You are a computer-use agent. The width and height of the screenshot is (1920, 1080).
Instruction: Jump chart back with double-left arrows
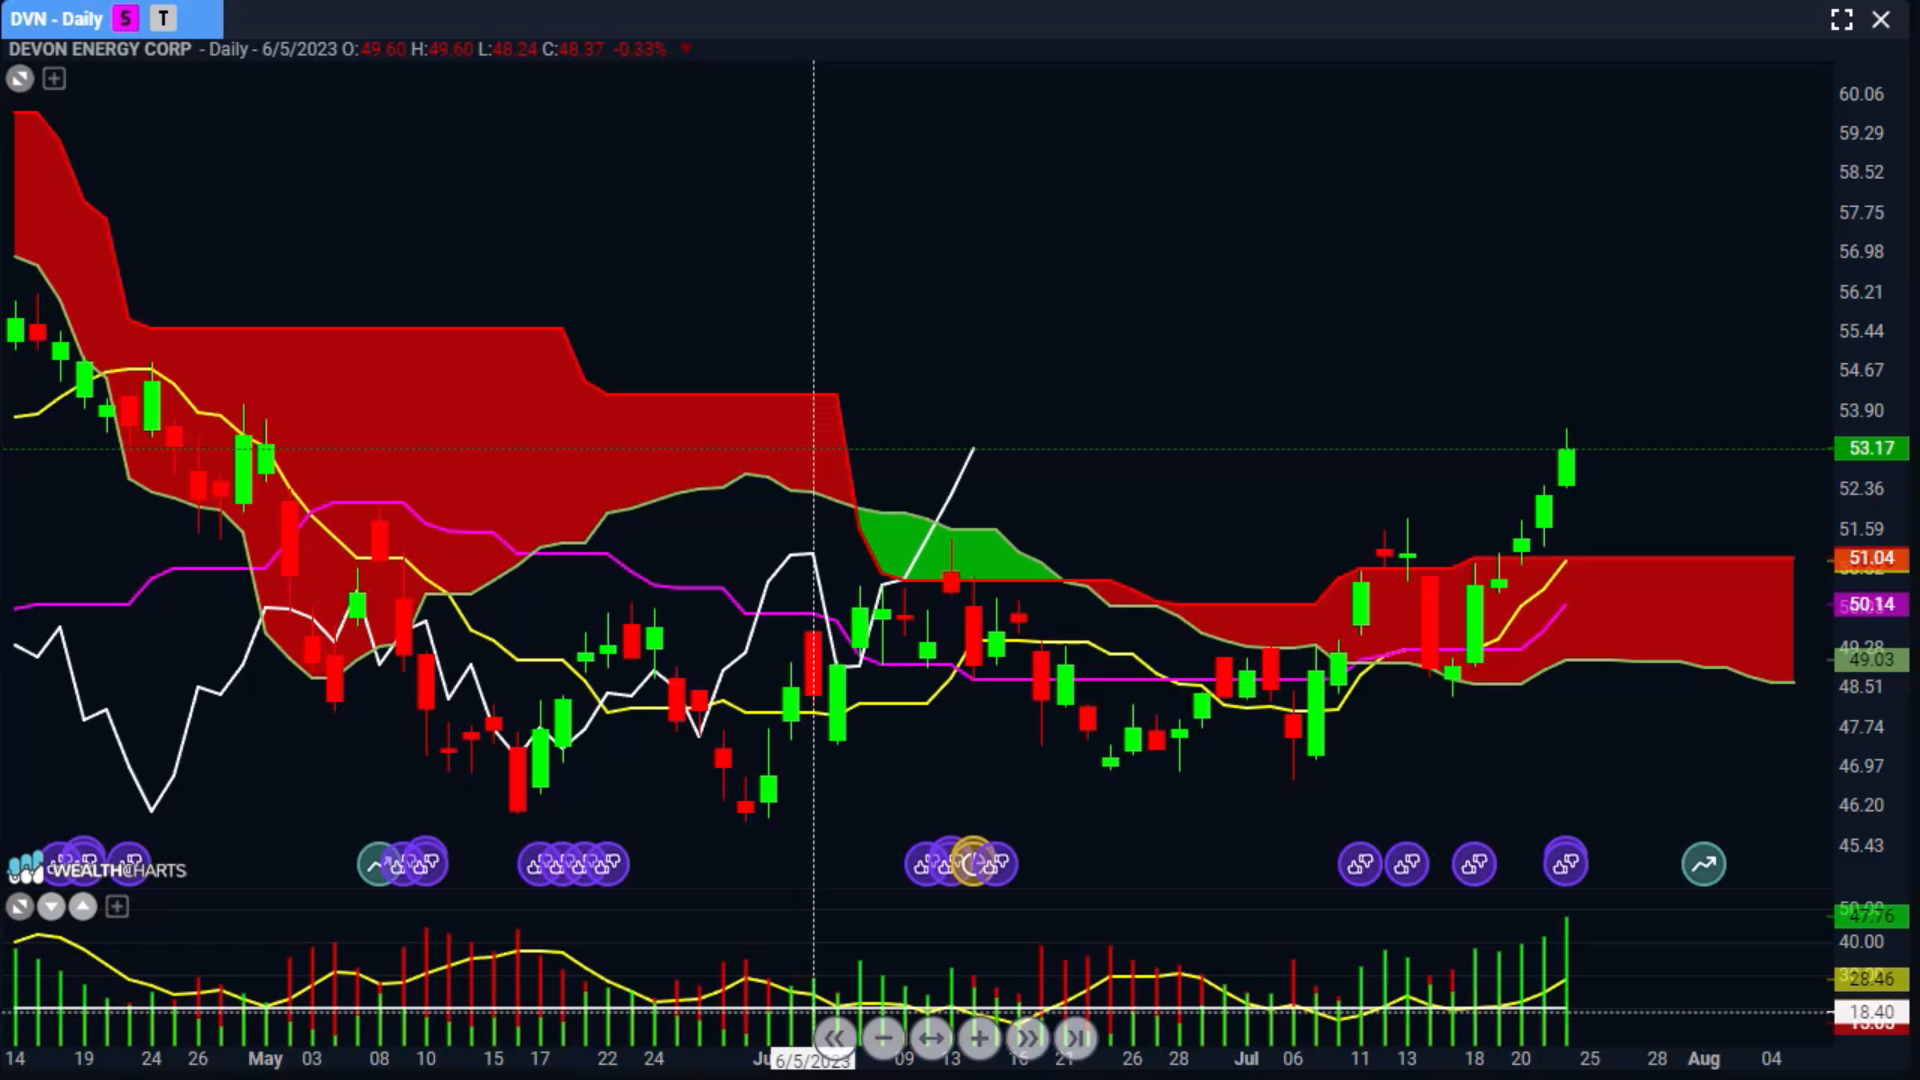834,1038
